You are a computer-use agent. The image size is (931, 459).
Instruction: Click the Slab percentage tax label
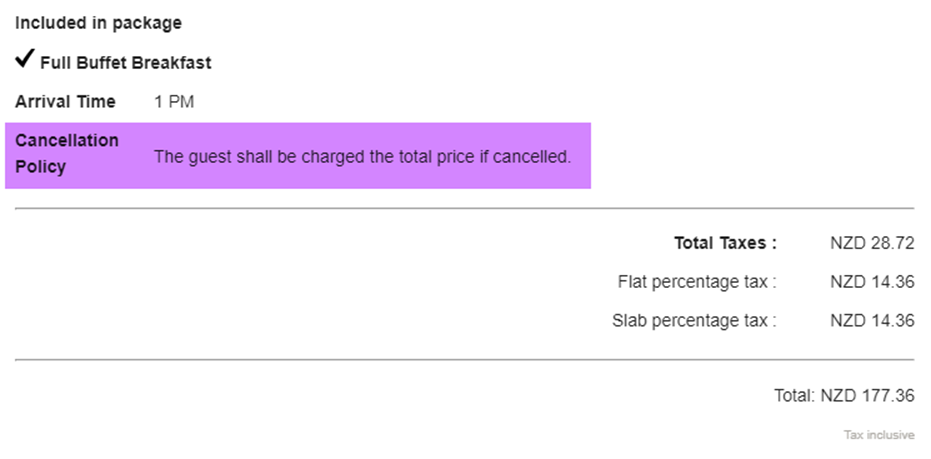(693, 321)
